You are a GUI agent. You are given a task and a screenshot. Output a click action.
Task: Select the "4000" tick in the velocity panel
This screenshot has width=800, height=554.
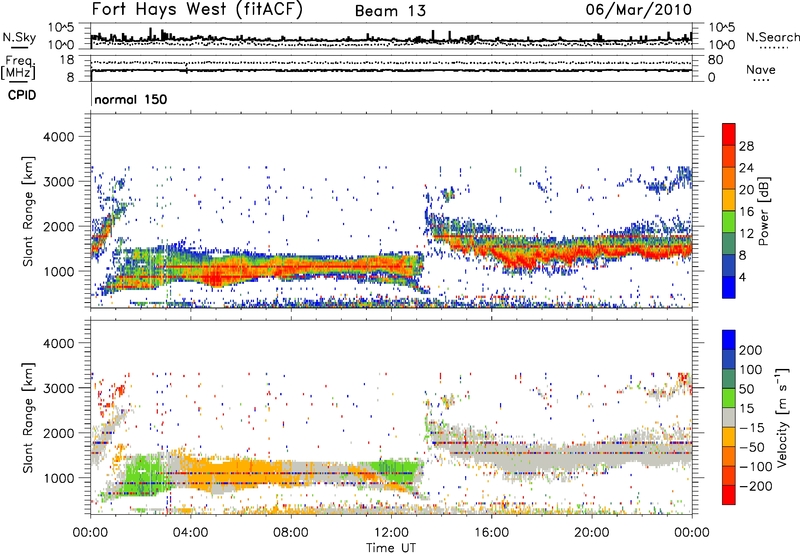coord(58,343)
